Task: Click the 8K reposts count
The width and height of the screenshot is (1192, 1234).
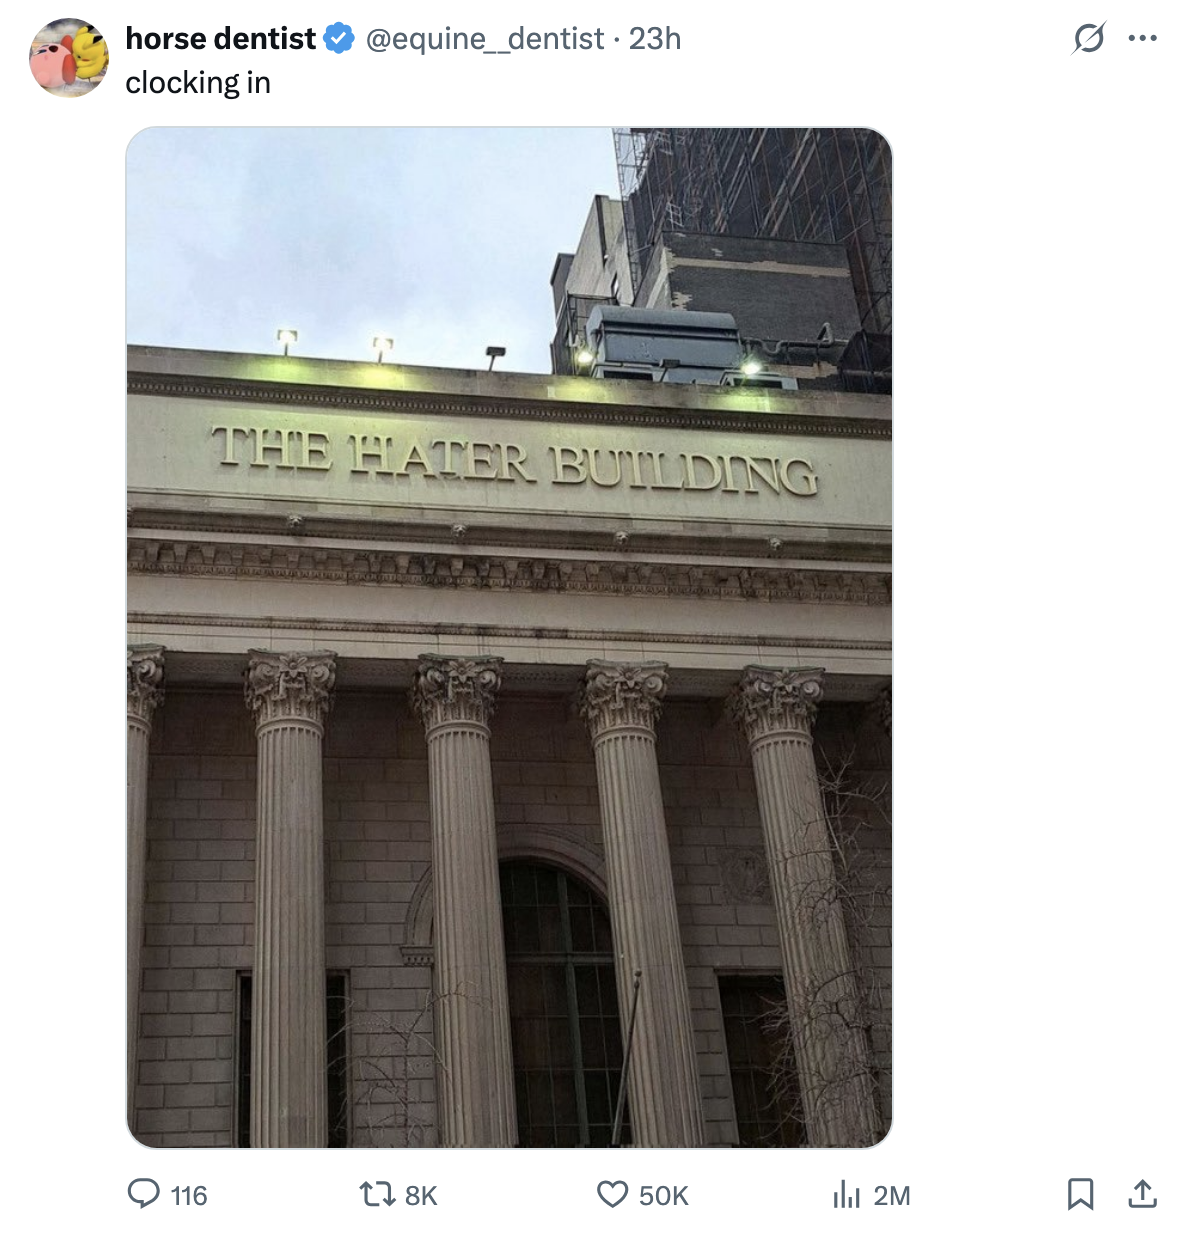Action: click(x=421, y=1195)
